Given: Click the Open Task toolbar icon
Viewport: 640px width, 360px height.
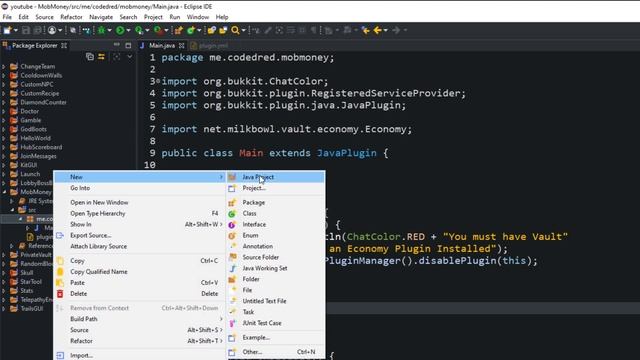Looking at the screenshot, I should [x=223, y=30].
